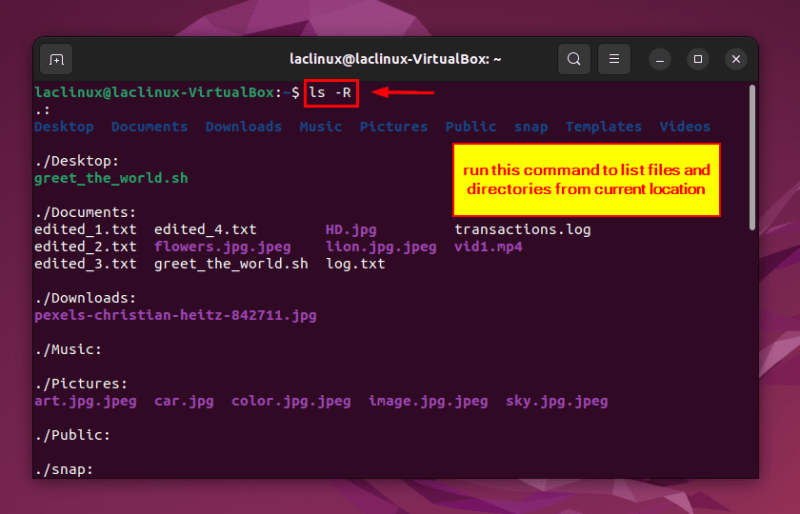This screenshot has height=514, width=800.
Task: Click the ./Documents: heading line
Action: click(x=85, y=212)
